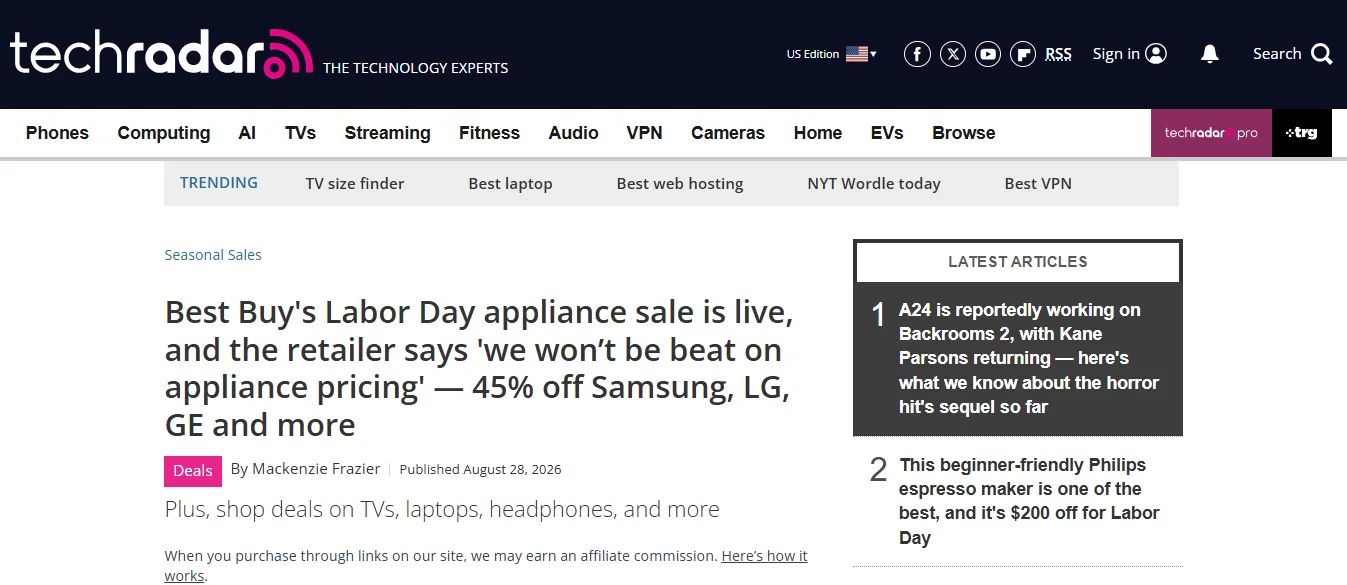This screenshot has height=585, width=1347.
Task: Open the Home menu
Action: [818, 133]
